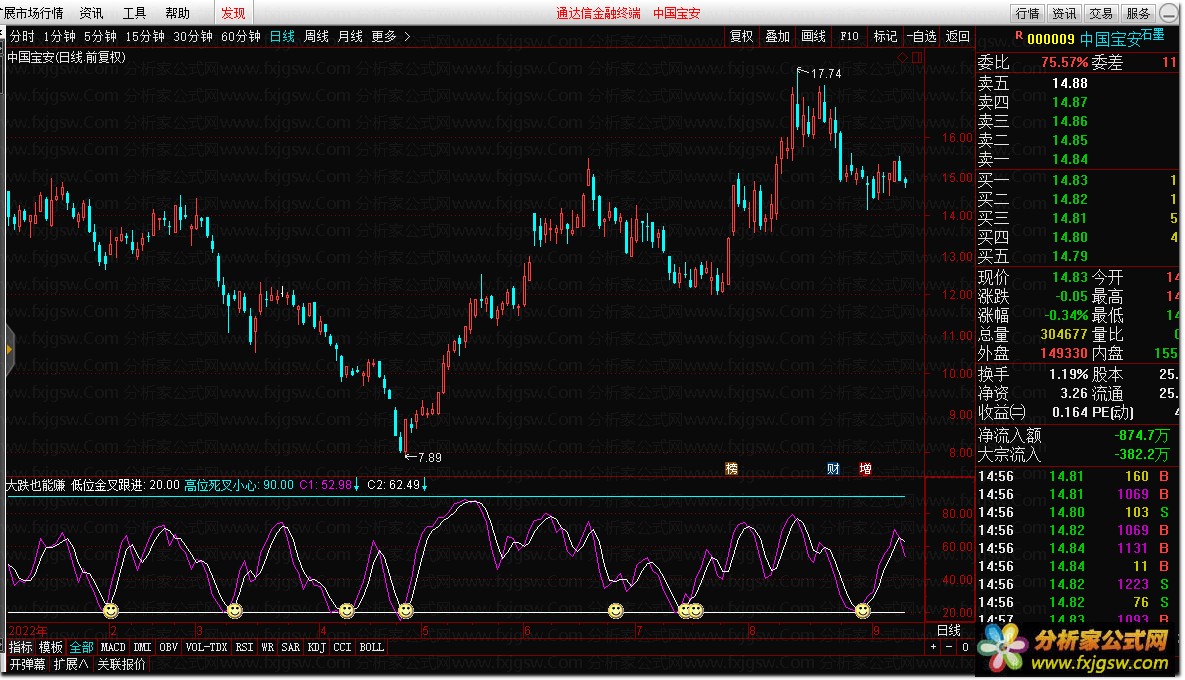This screenshot has height=680, width=1185.
Task: Apply the MACD indicator
Action: pyautogui.click(x=113, y=647)
